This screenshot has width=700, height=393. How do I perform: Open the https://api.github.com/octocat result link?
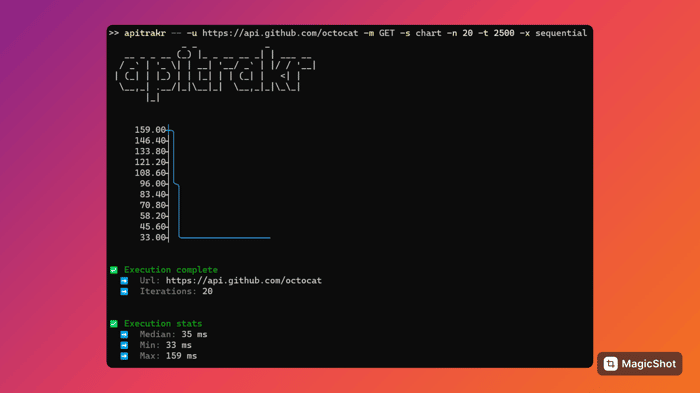(x=244, y=280)
